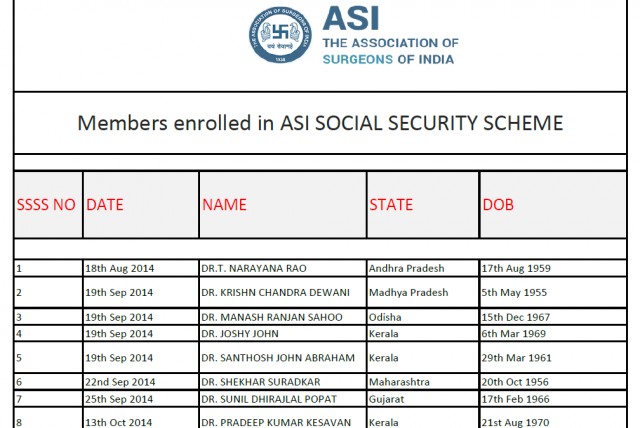640x428 pixels.
Task: Click 'The Association of Surgeons of India' text
Action: [391, 51]
